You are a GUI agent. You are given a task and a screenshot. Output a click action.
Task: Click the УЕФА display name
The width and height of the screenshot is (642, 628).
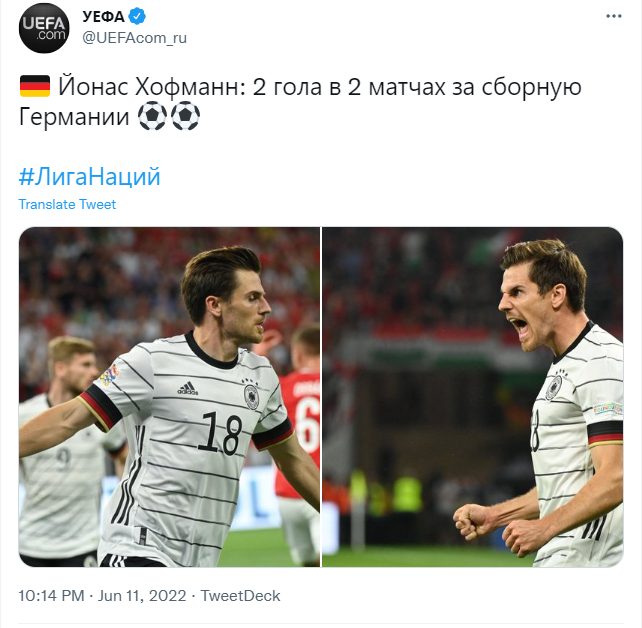pos(103,17)
